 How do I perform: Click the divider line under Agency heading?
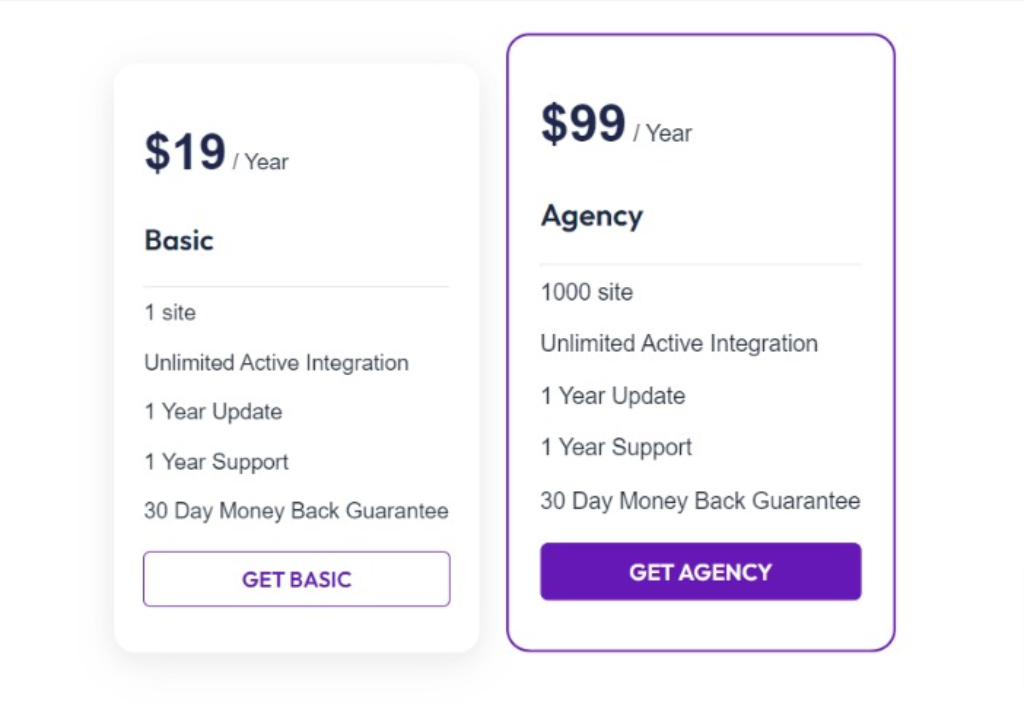[x=700, y=264]
